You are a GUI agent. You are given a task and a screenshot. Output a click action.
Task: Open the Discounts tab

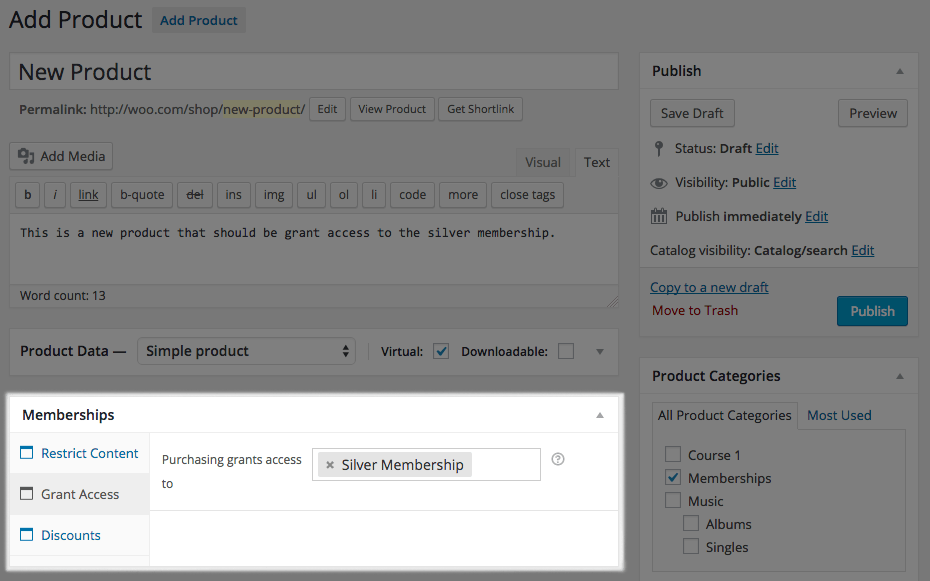point(70,535)
